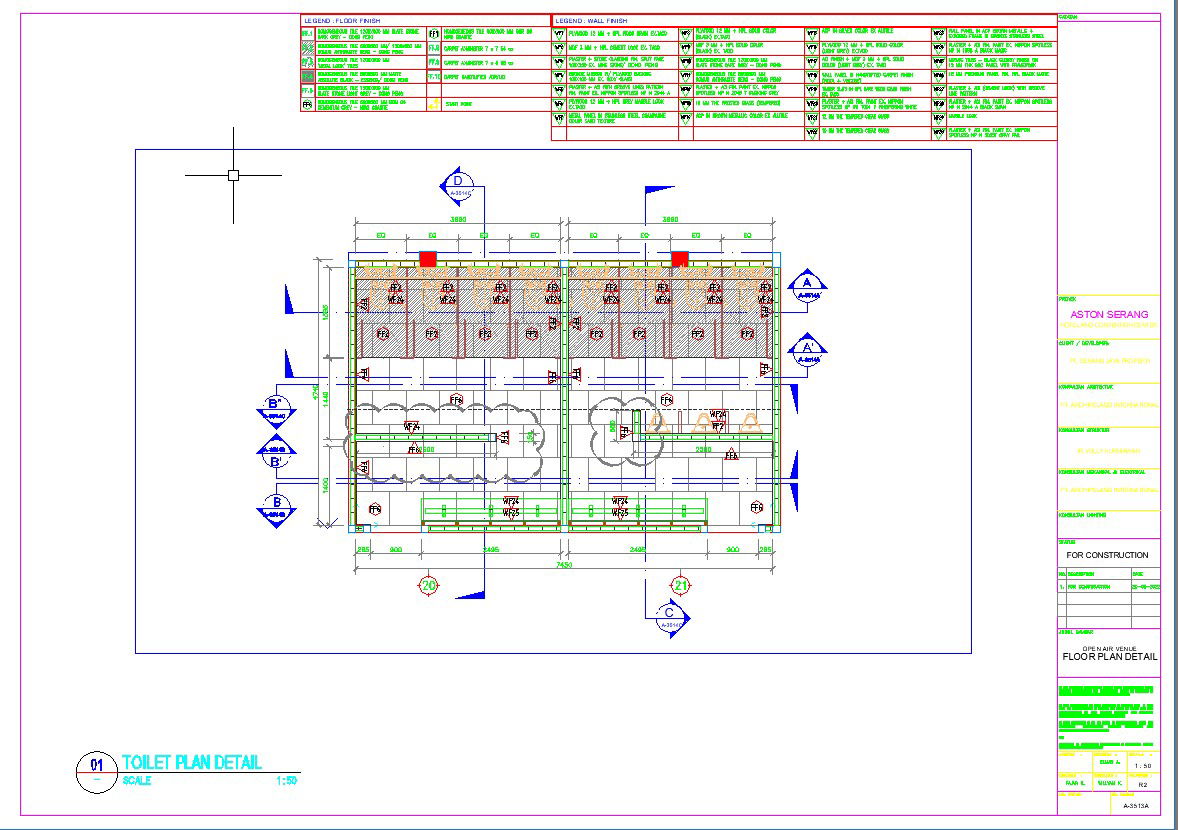Click the yellow start point symbol in legend

(434, 103)
